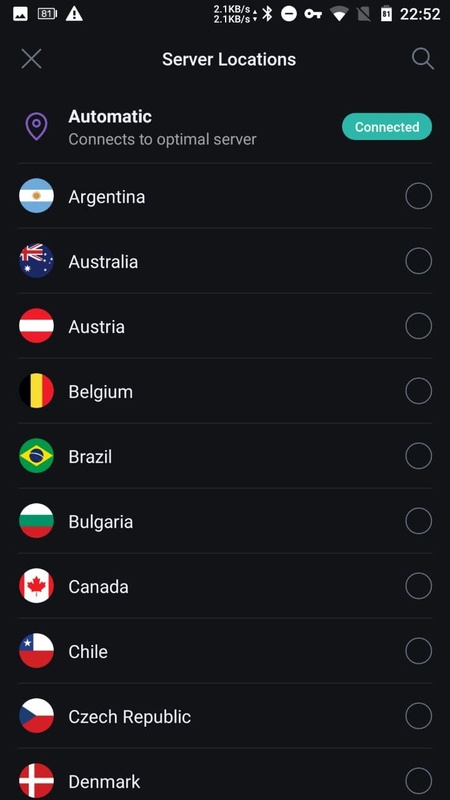The image size is (450, 800).
Task: Tap the purple location pin icon
Action: click(37, 127)
